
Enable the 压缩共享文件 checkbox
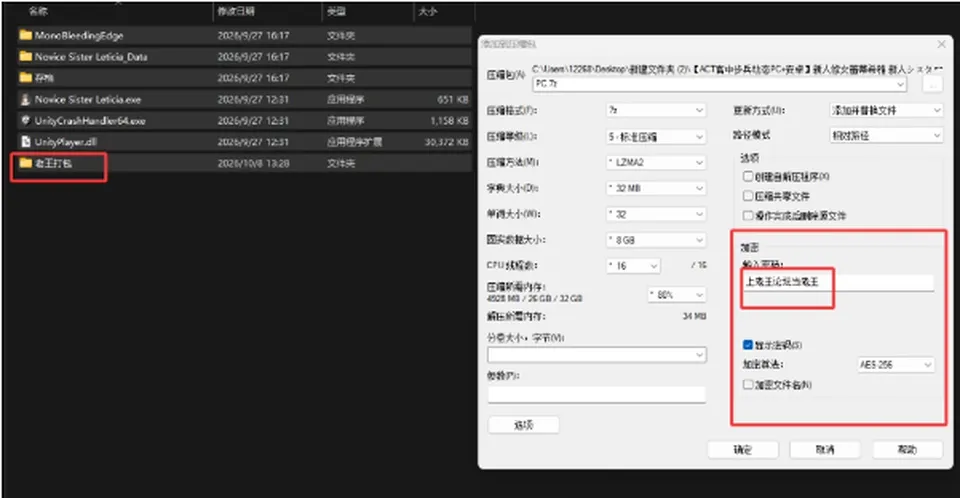(x=748, y=196)
